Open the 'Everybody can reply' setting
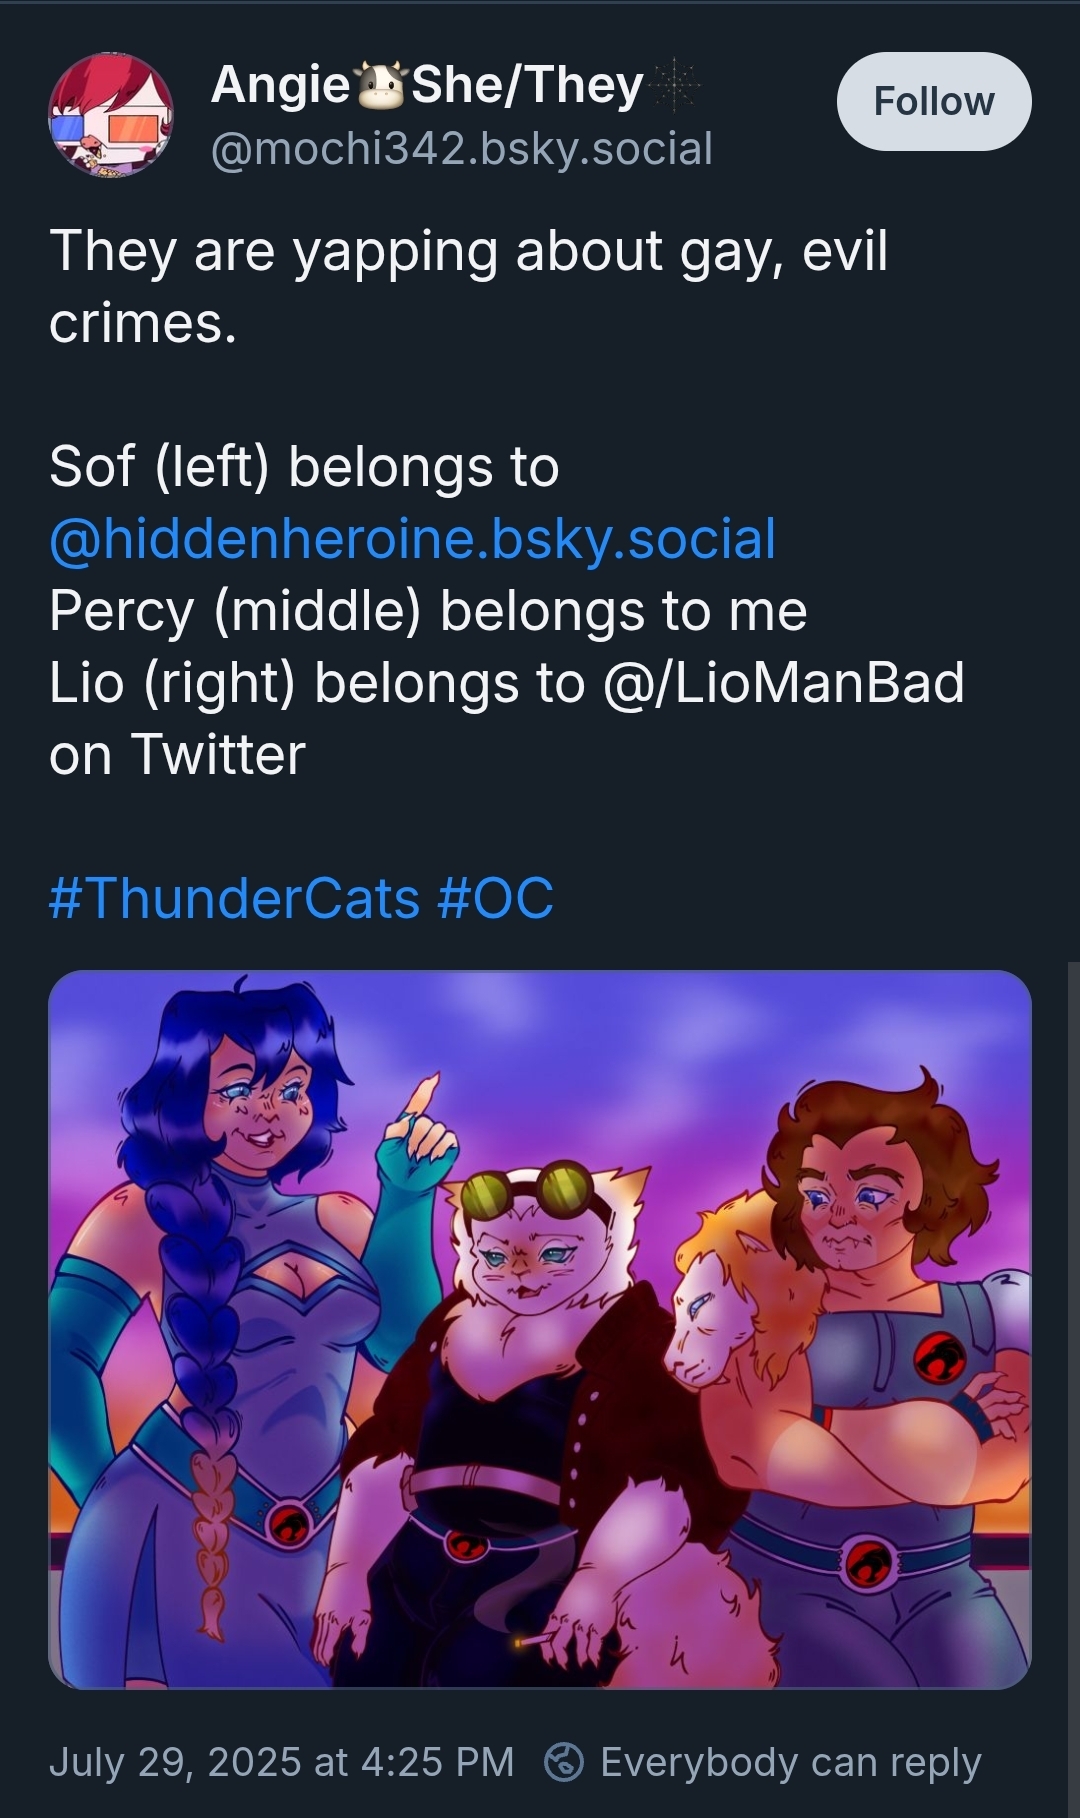This screenshot has width=1080, height=1818. 790,1762
